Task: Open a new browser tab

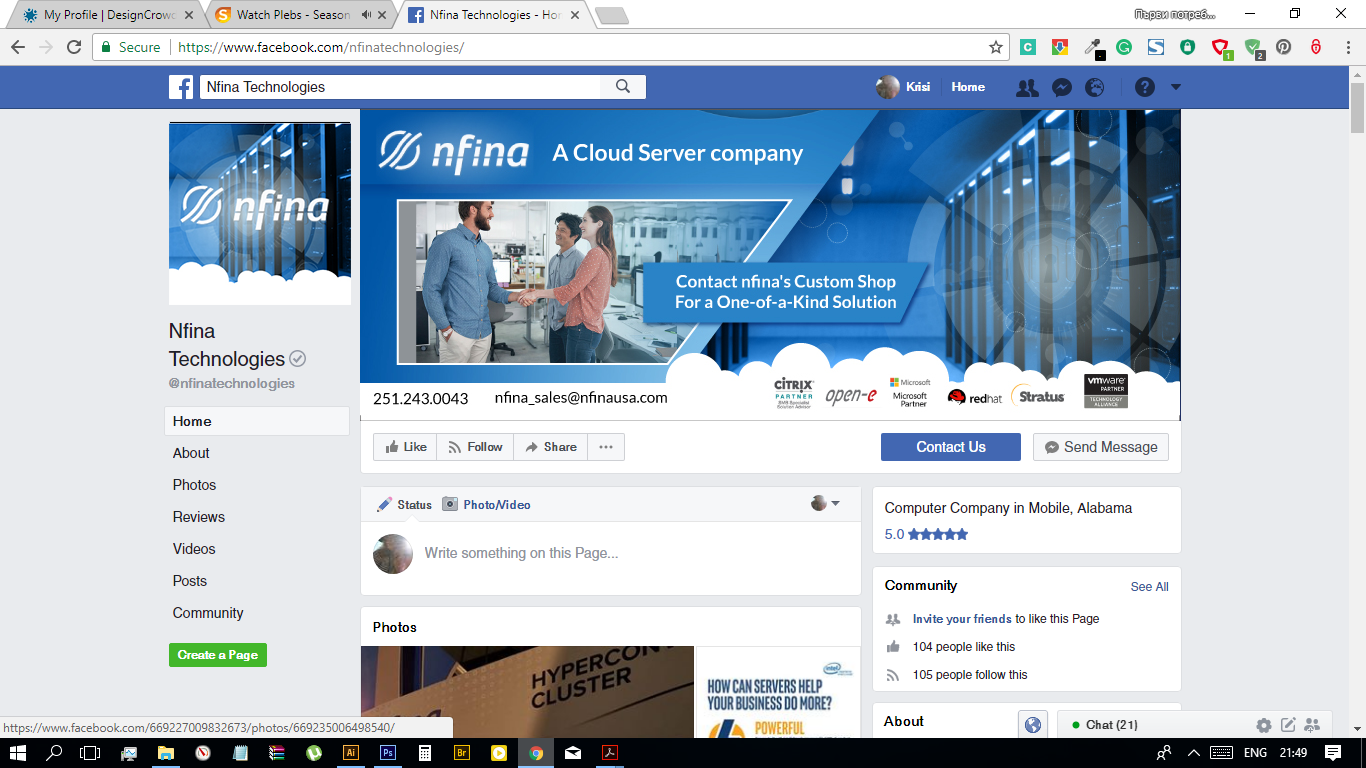Action: coord(611,15)
